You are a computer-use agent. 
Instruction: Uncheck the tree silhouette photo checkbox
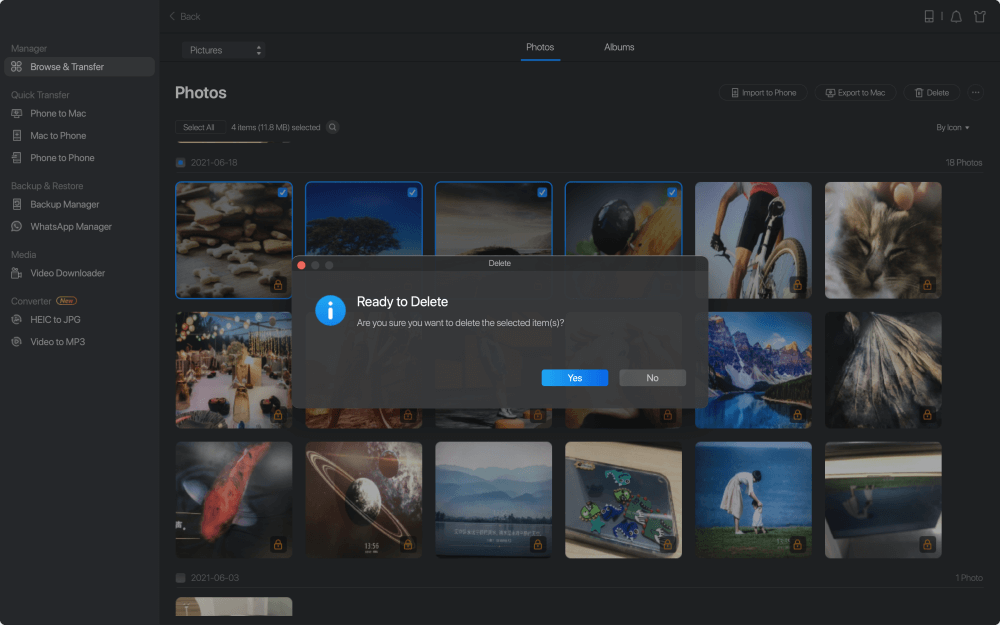[x=413, y=192]
